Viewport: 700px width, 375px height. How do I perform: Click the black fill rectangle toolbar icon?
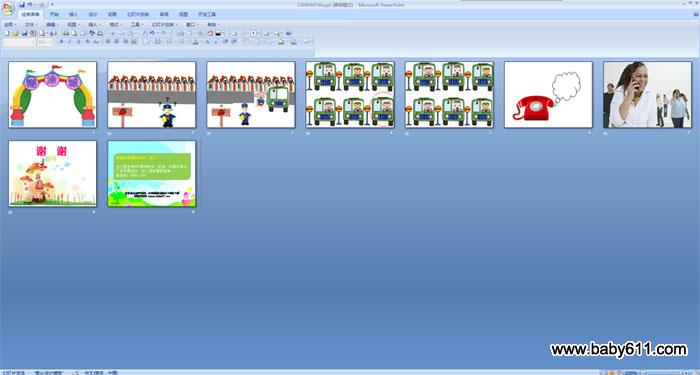(218, 33)
